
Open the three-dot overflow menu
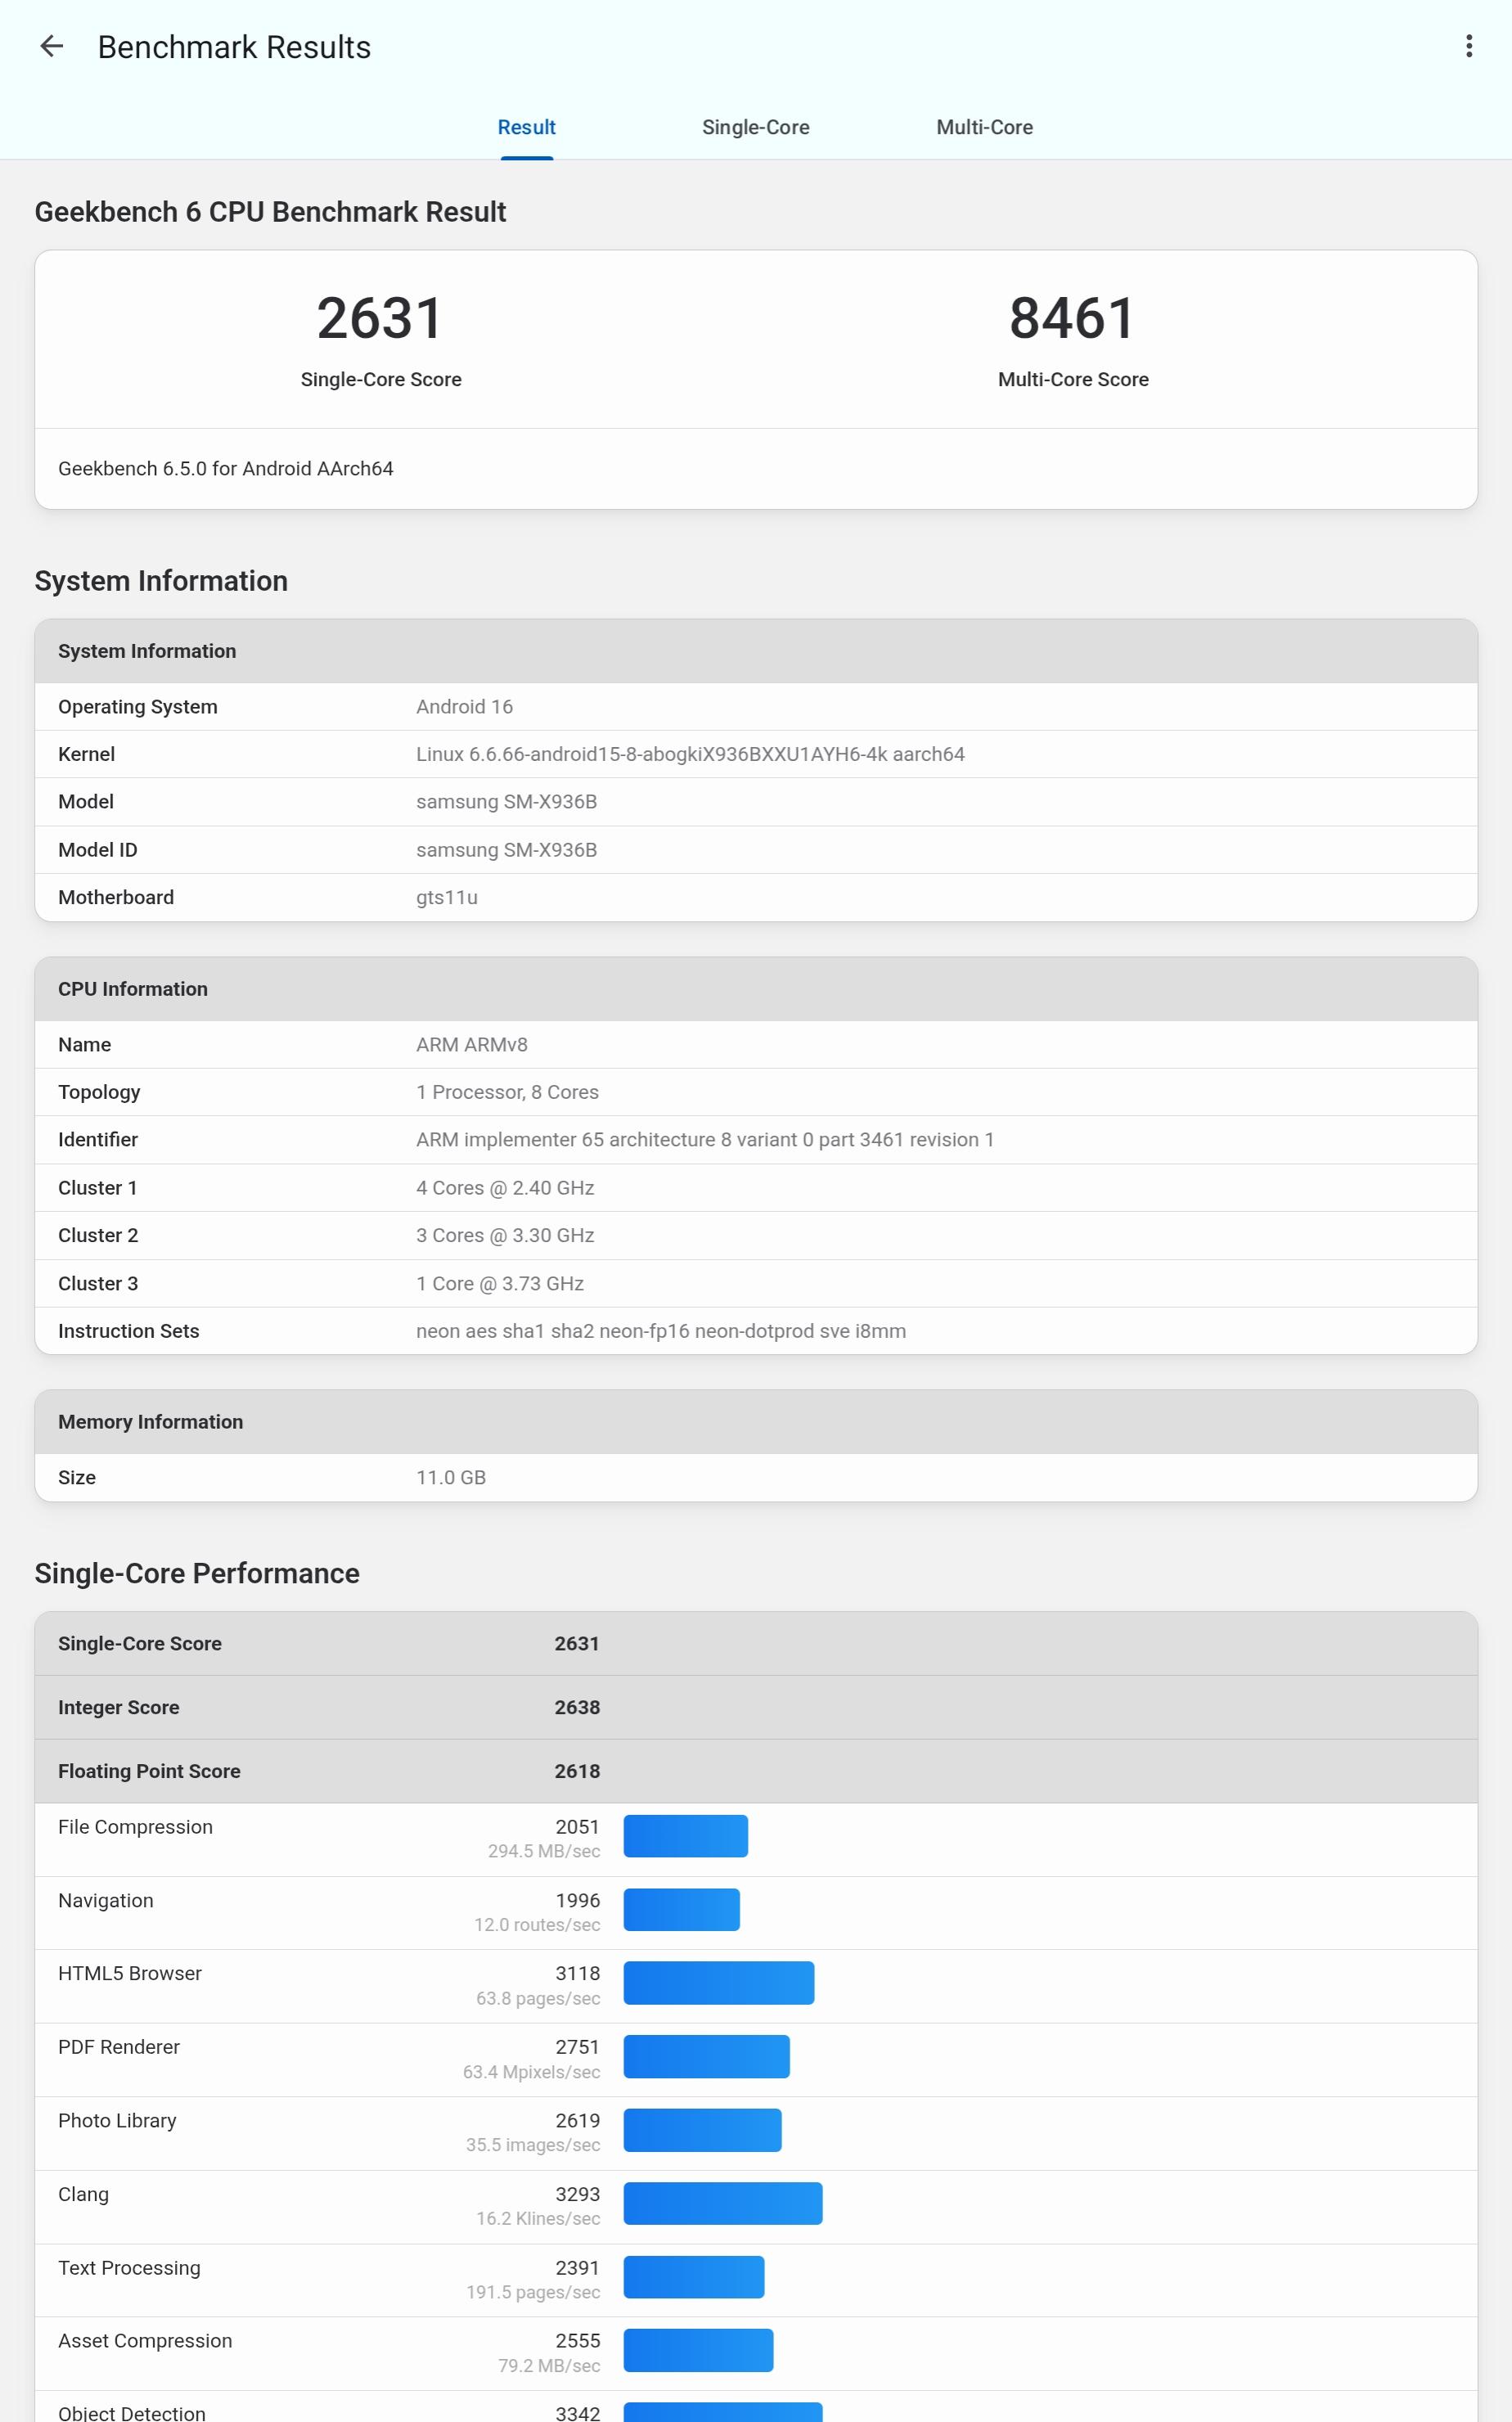[x=1468, y=47]
